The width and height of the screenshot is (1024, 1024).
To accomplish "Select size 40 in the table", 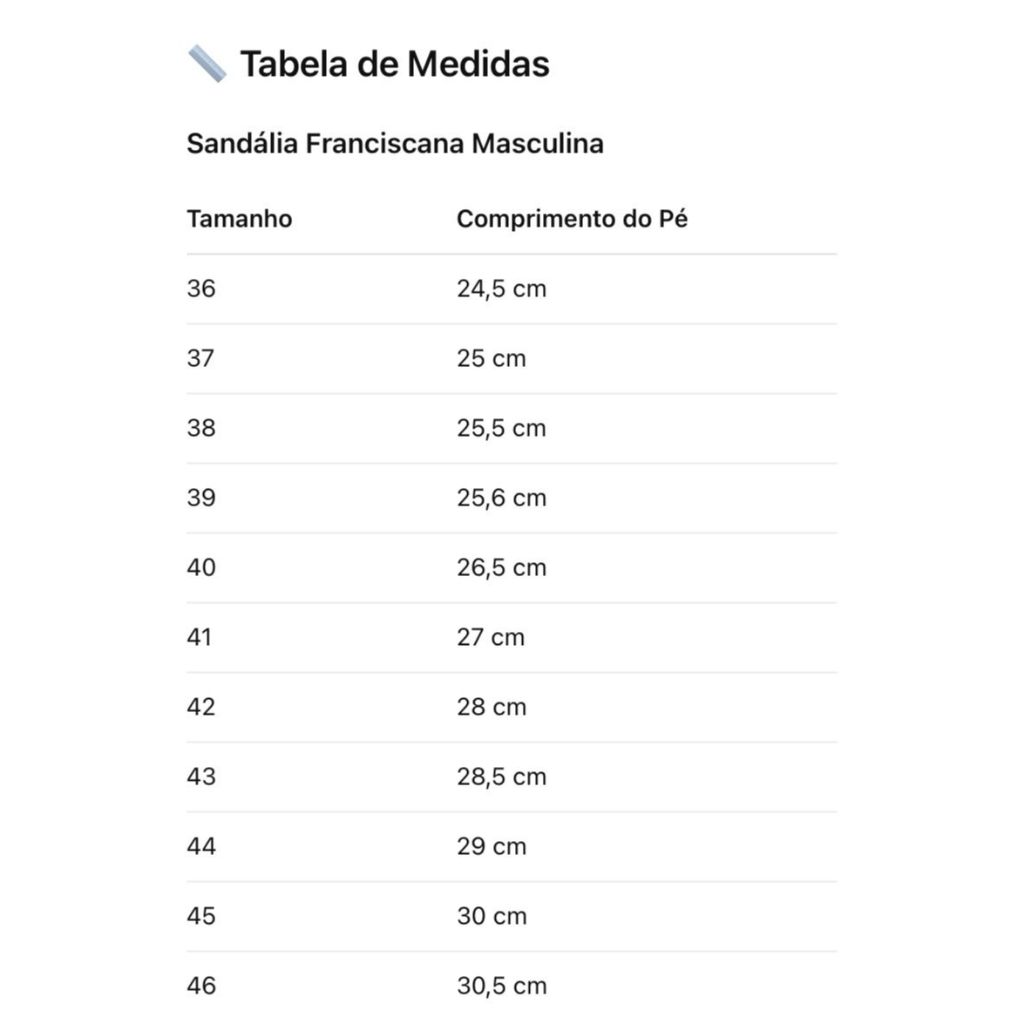I will [201, 568].
